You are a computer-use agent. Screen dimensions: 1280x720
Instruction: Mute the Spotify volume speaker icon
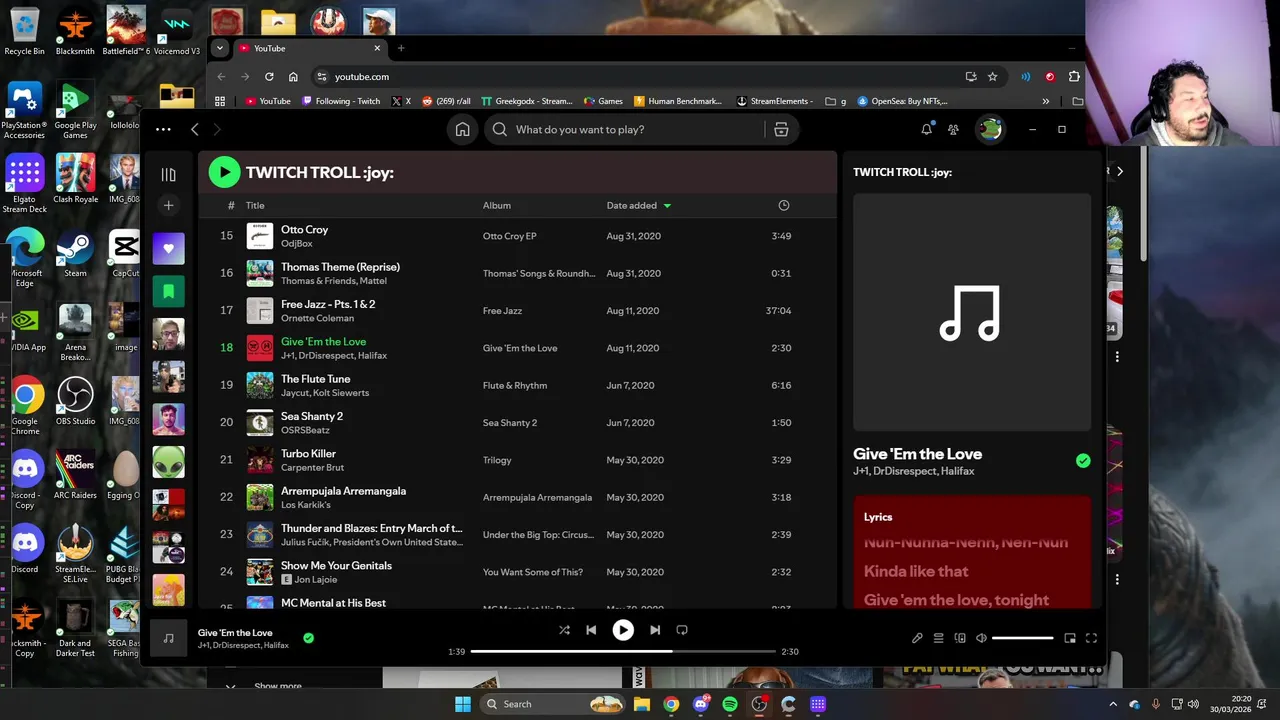pyautogui.click(x=981, y=638)
